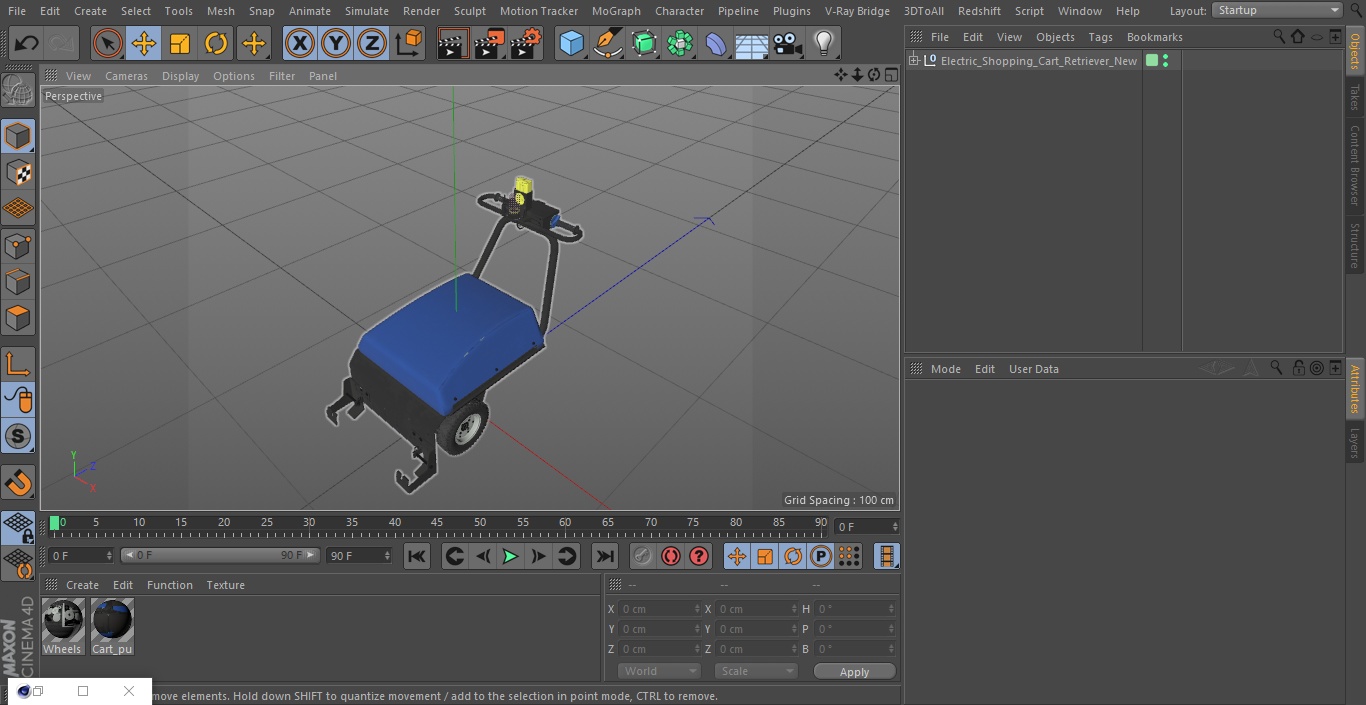Expand Electric_Shopping_Cart_Retriever_New object tree
The width and height of the screenshot is (1366, 705).
[913, 61]
